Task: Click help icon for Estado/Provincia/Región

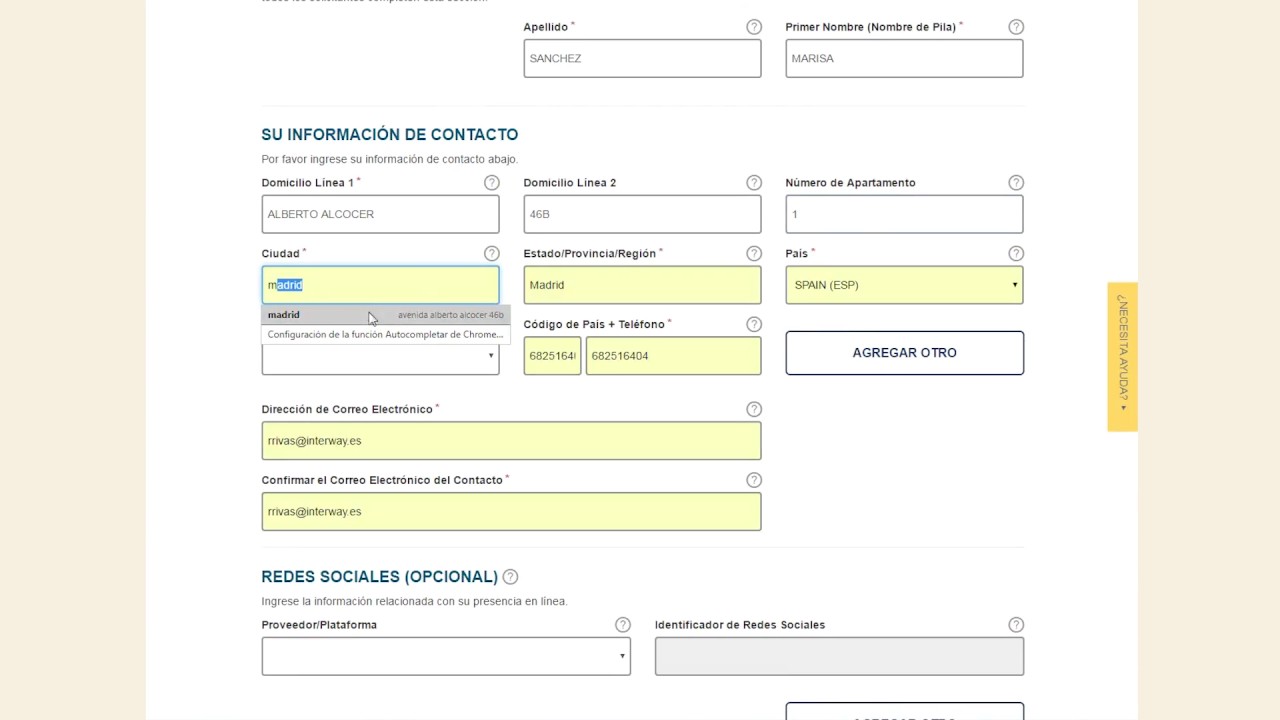Action: coord(754,254)
